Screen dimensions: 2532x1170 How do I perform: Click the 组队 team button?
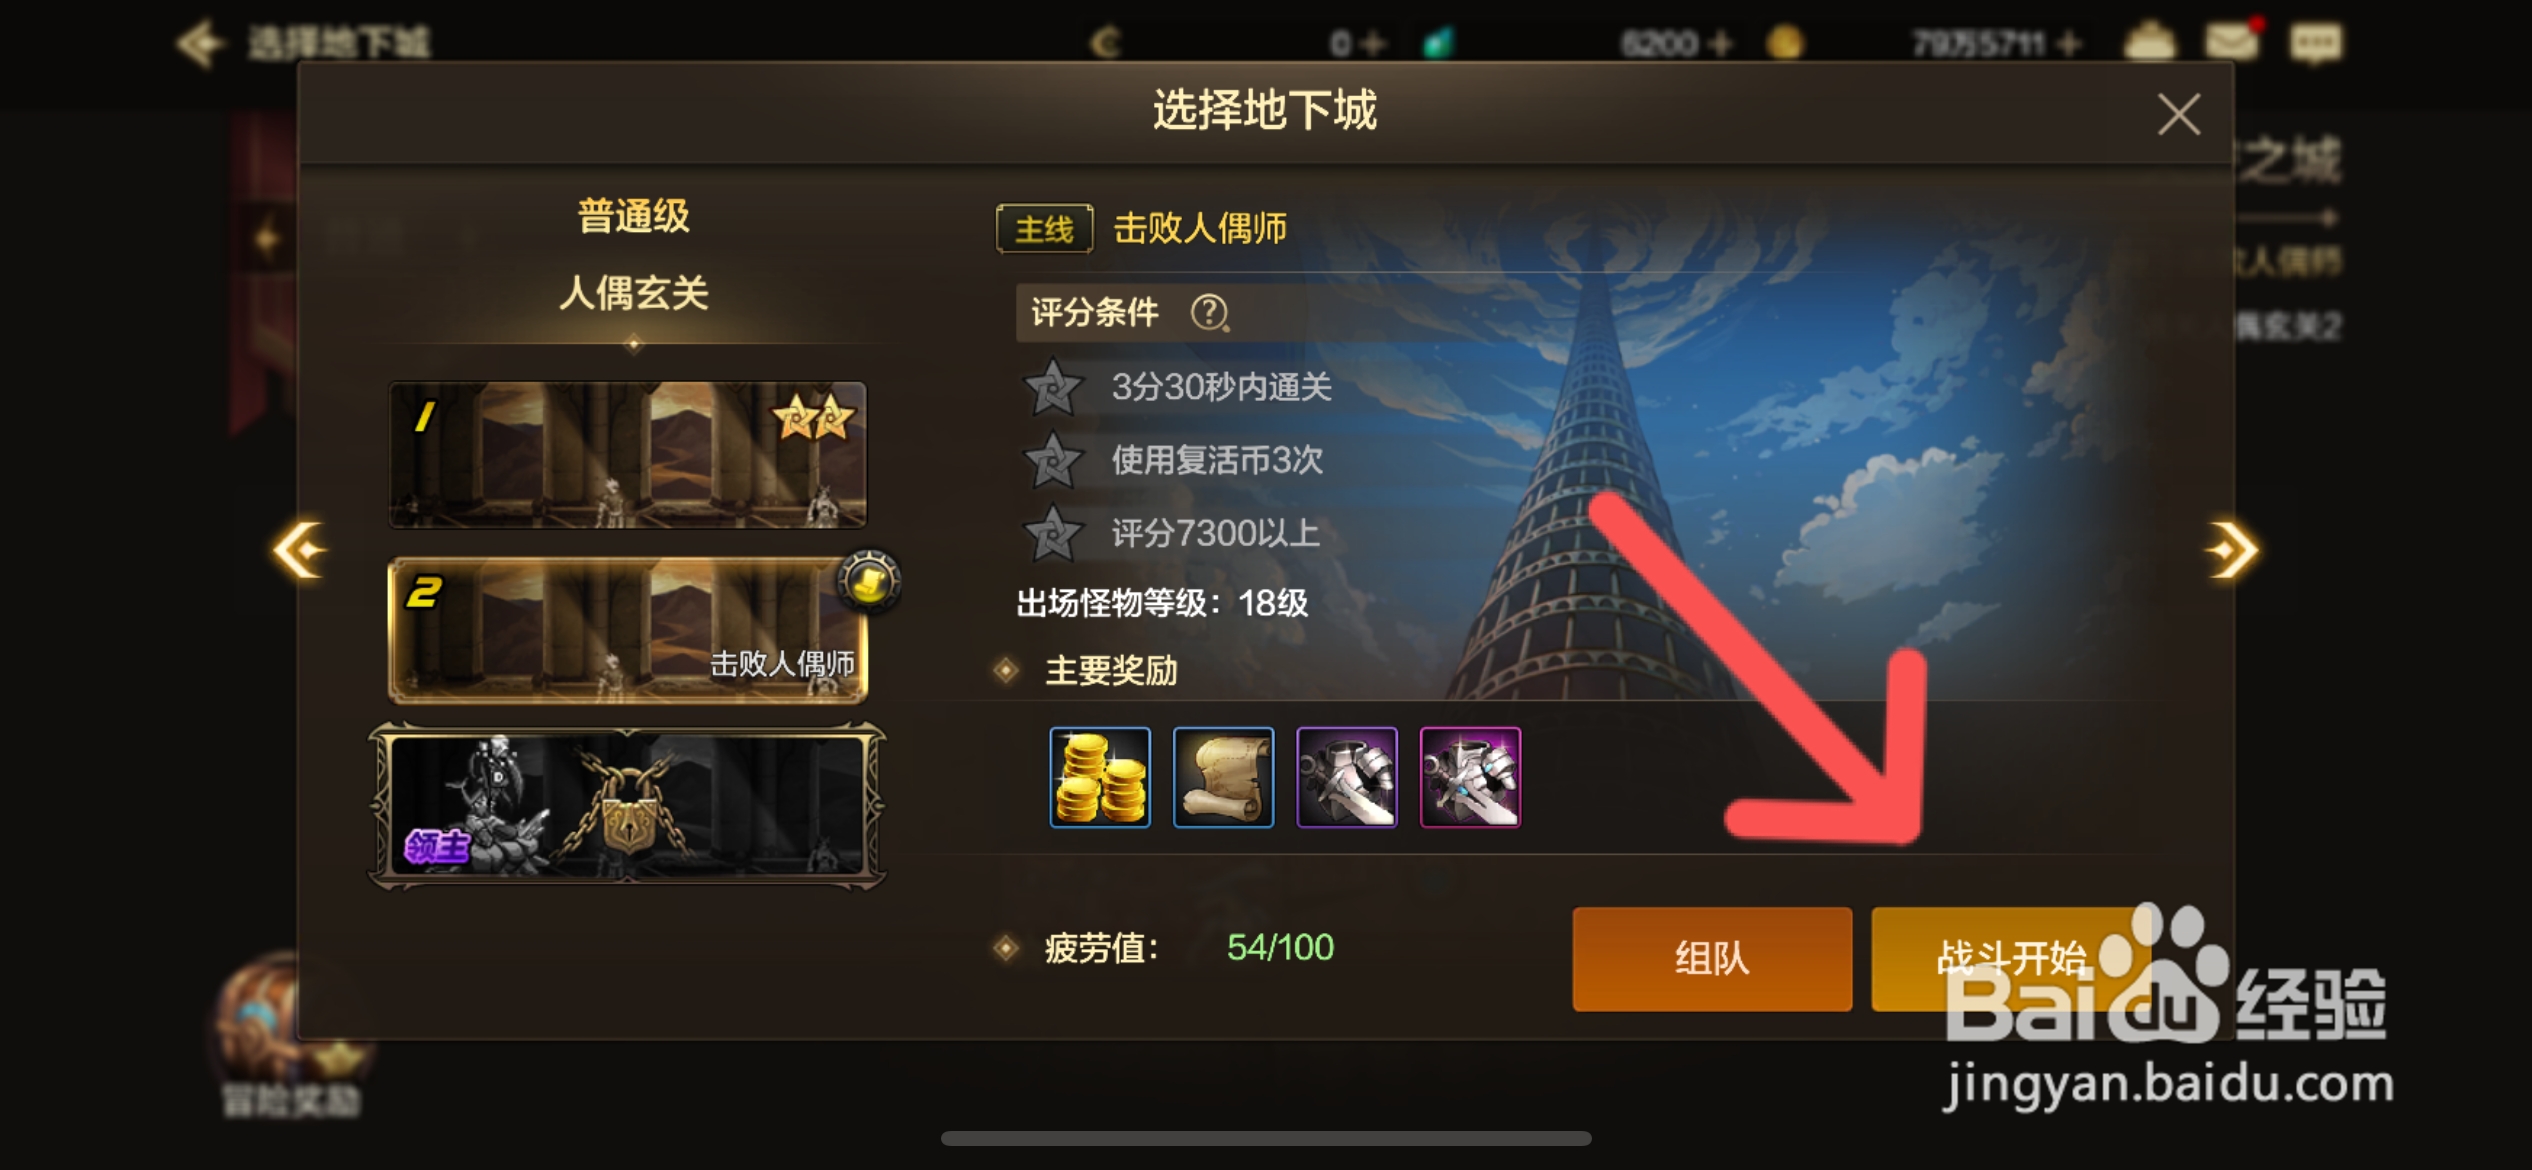point(1712,958)
